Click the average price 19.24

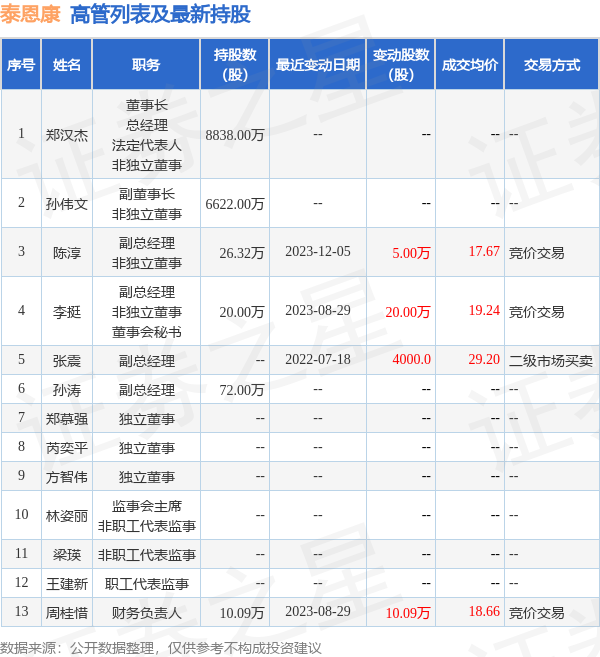[484, 310]
